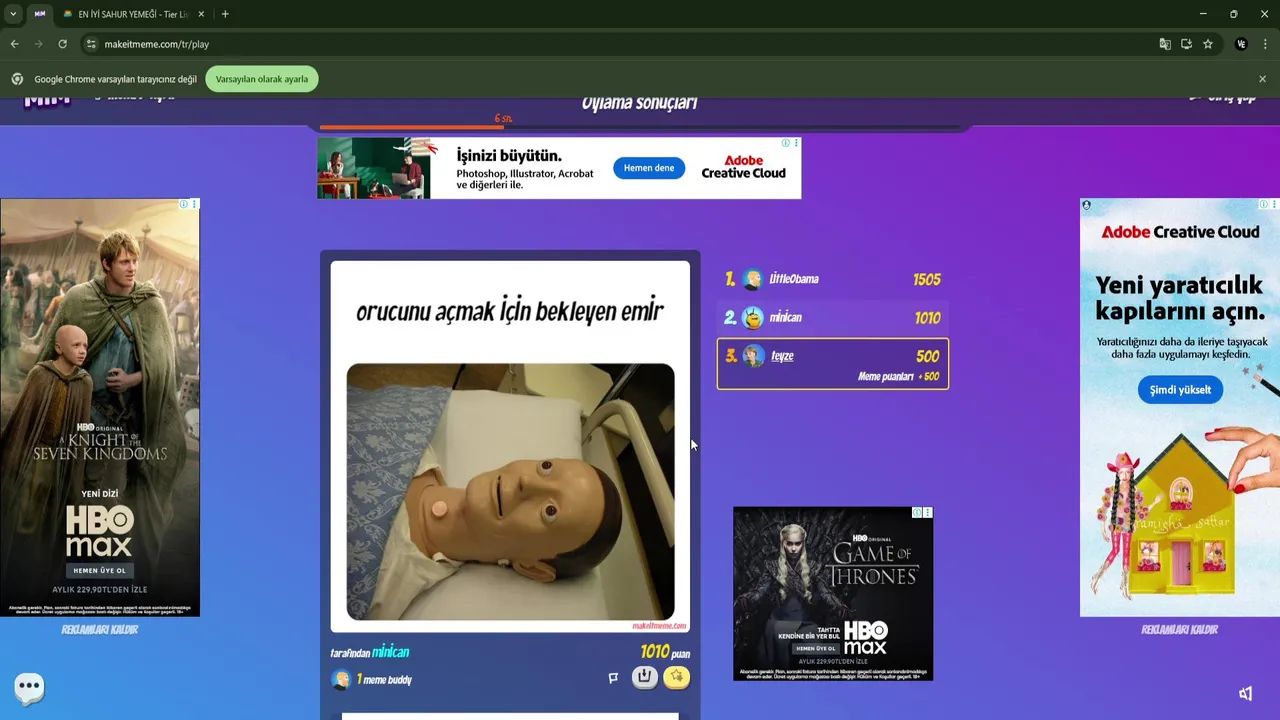Screen dimensions: 1280x720
Task: Open the tab search dropdown arrow
Action: (12, 14)
